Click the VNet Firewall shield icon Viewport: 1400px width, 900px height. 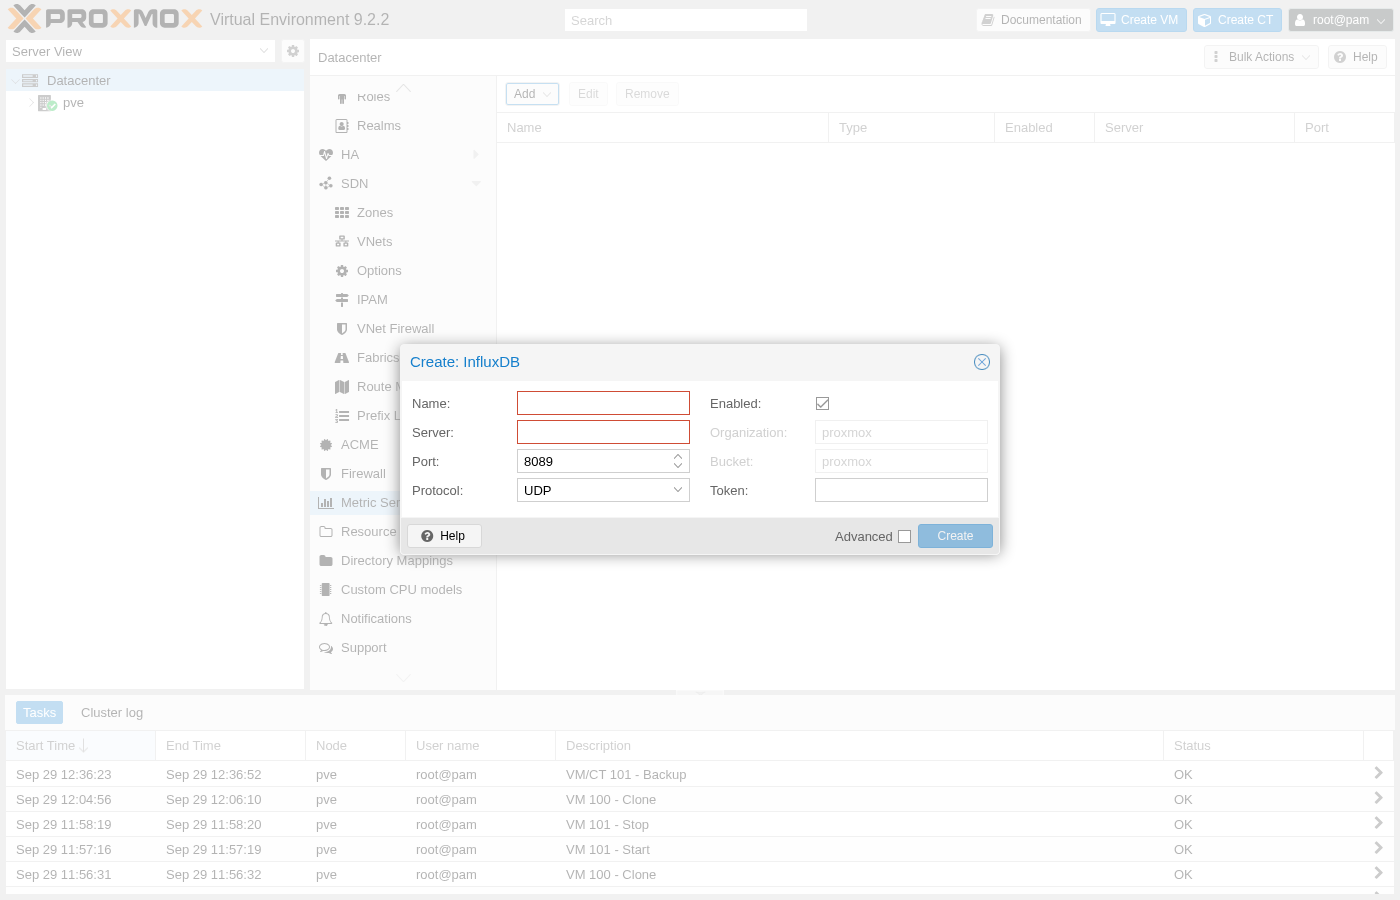click(x=342, y=329)
